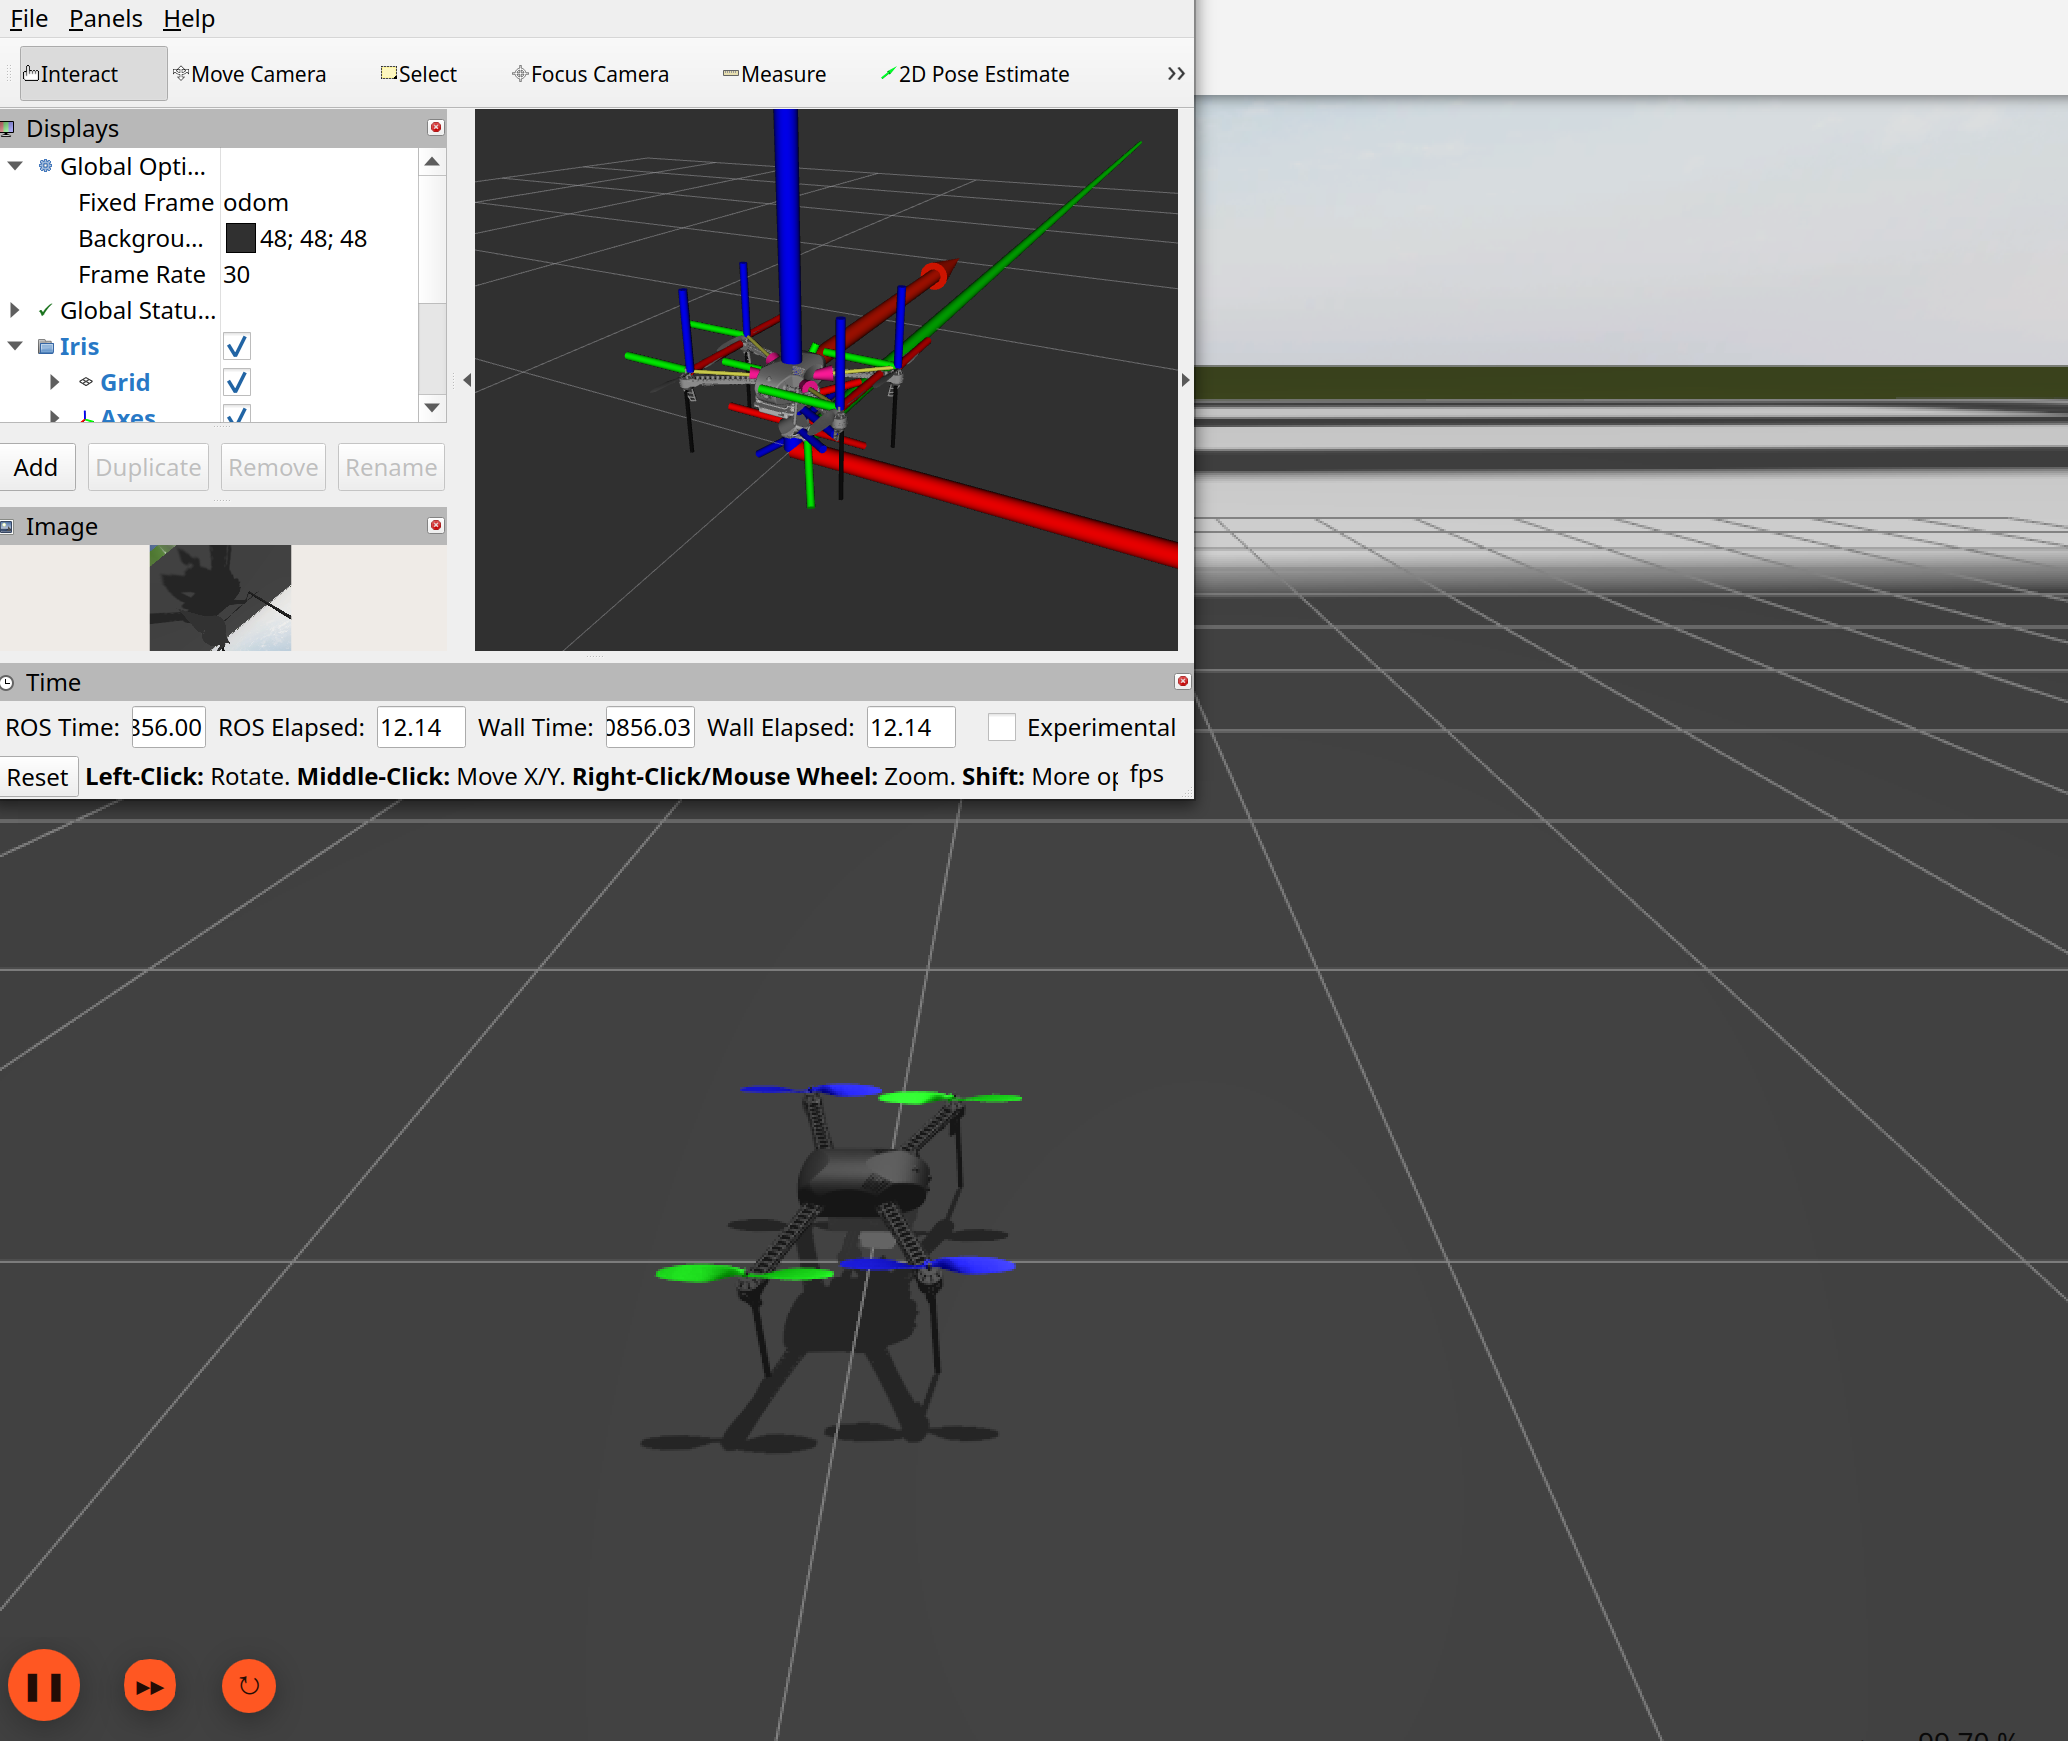Image resolution: width=2068 pixels, height=1741 pixels.
Task: Click the ROS Time field
Action: click(168, 727)
